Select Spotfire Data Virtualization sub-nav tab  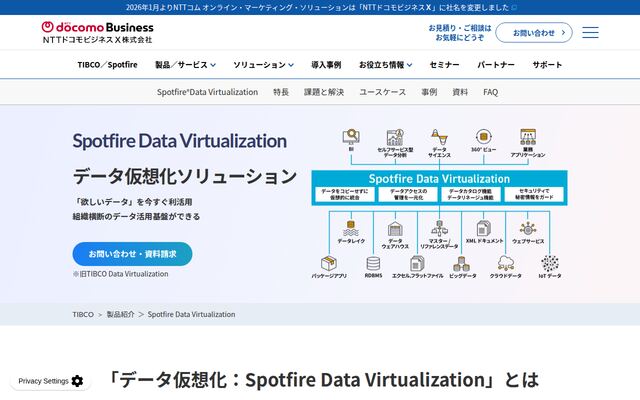(207, 92)
